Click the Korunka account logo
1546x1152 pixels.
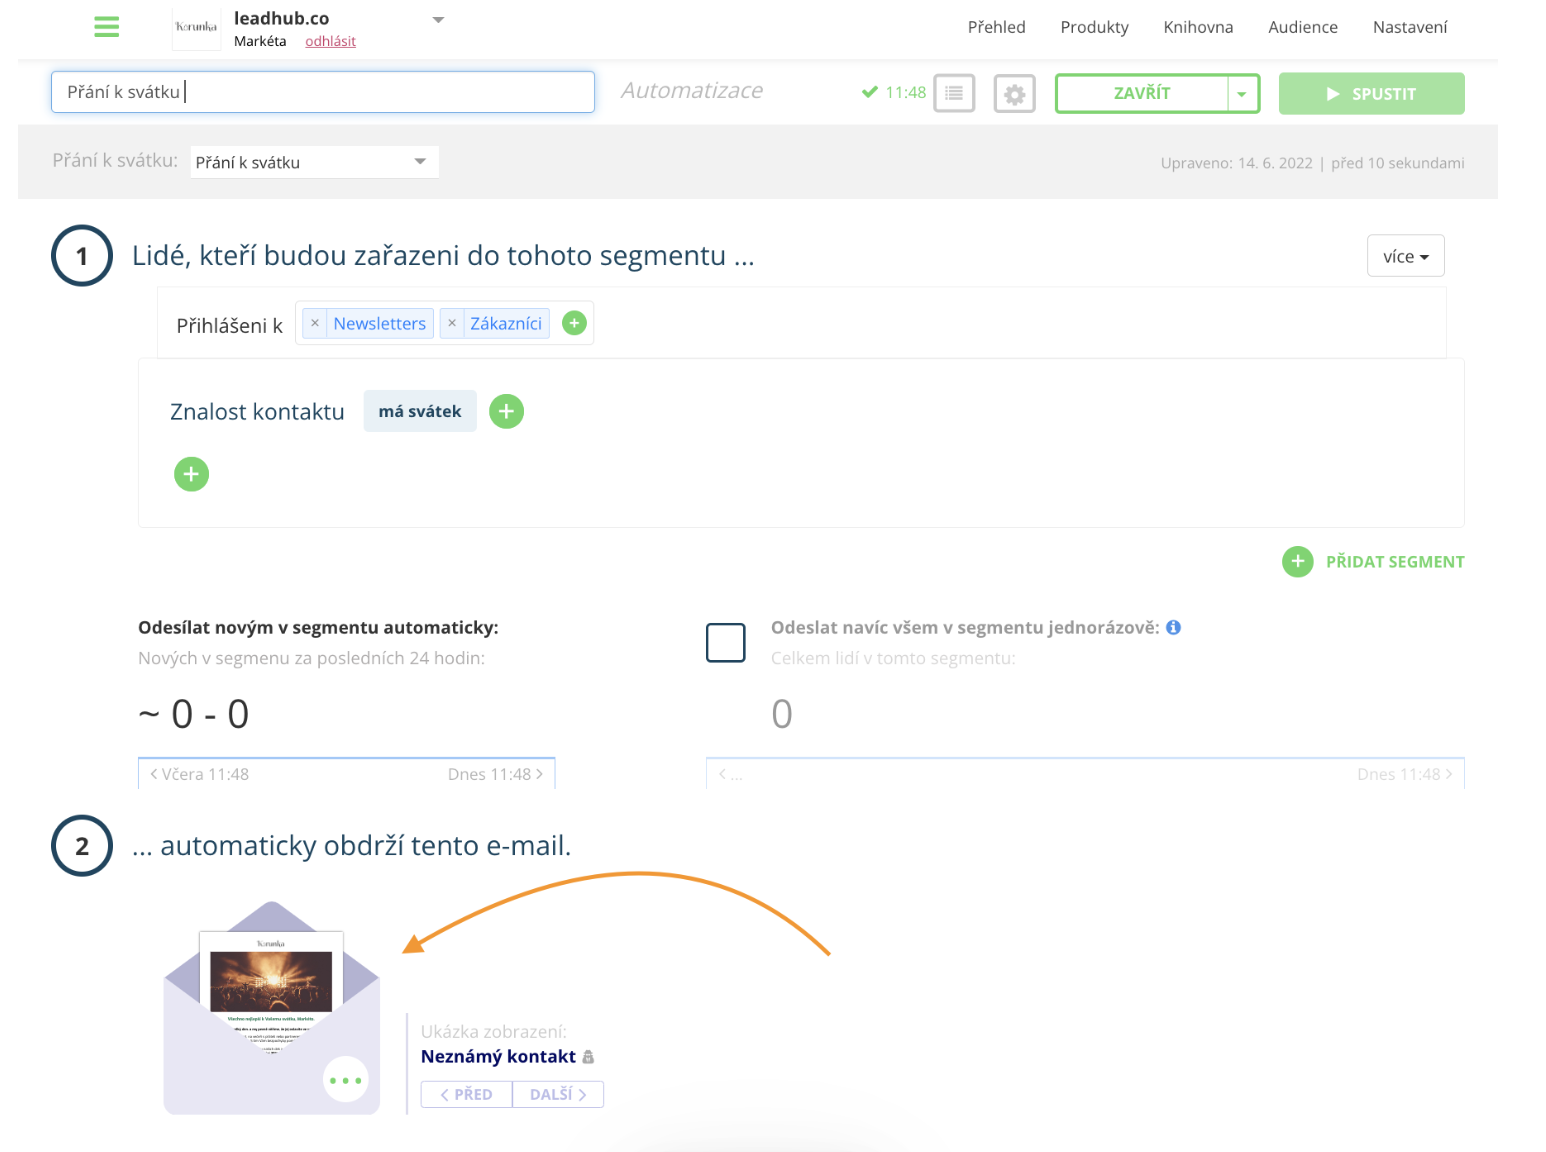tap(196, 27)
